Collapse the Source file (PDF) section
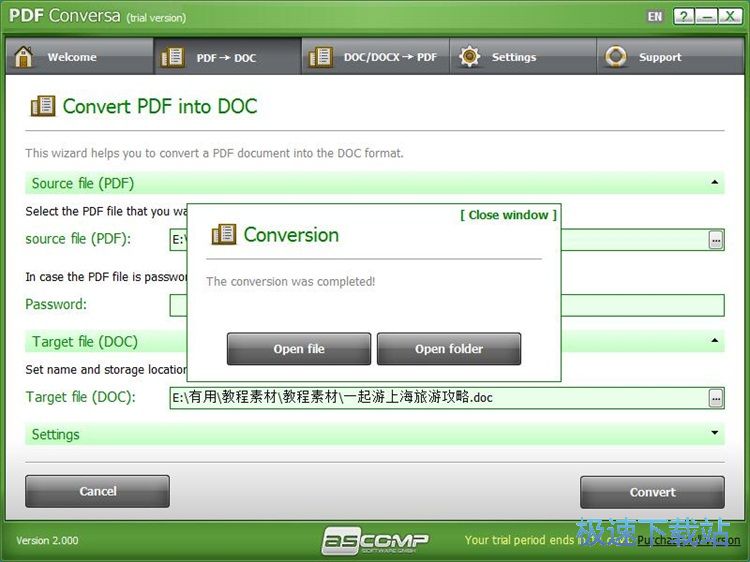This screenshot has height=562, width=750. pos(715,182)
